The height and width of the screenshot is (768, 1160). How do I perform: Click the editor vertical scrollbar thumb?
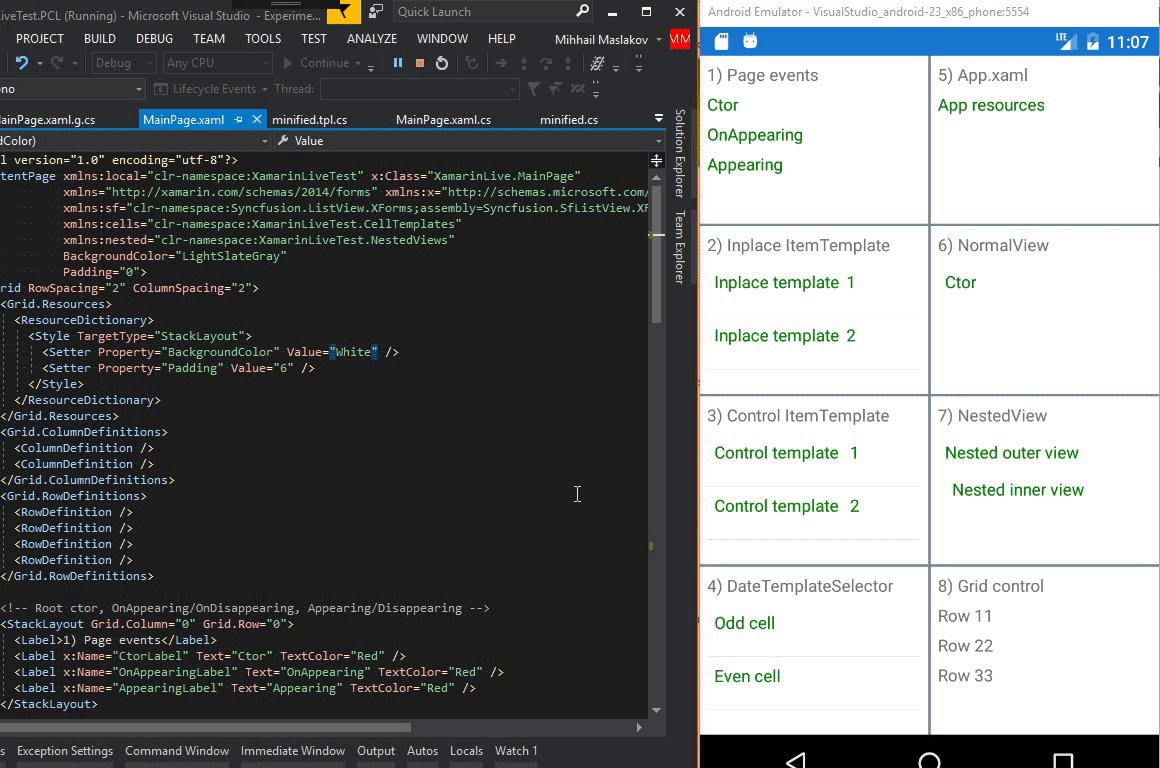pyautogui.click(x=656, y=255)
